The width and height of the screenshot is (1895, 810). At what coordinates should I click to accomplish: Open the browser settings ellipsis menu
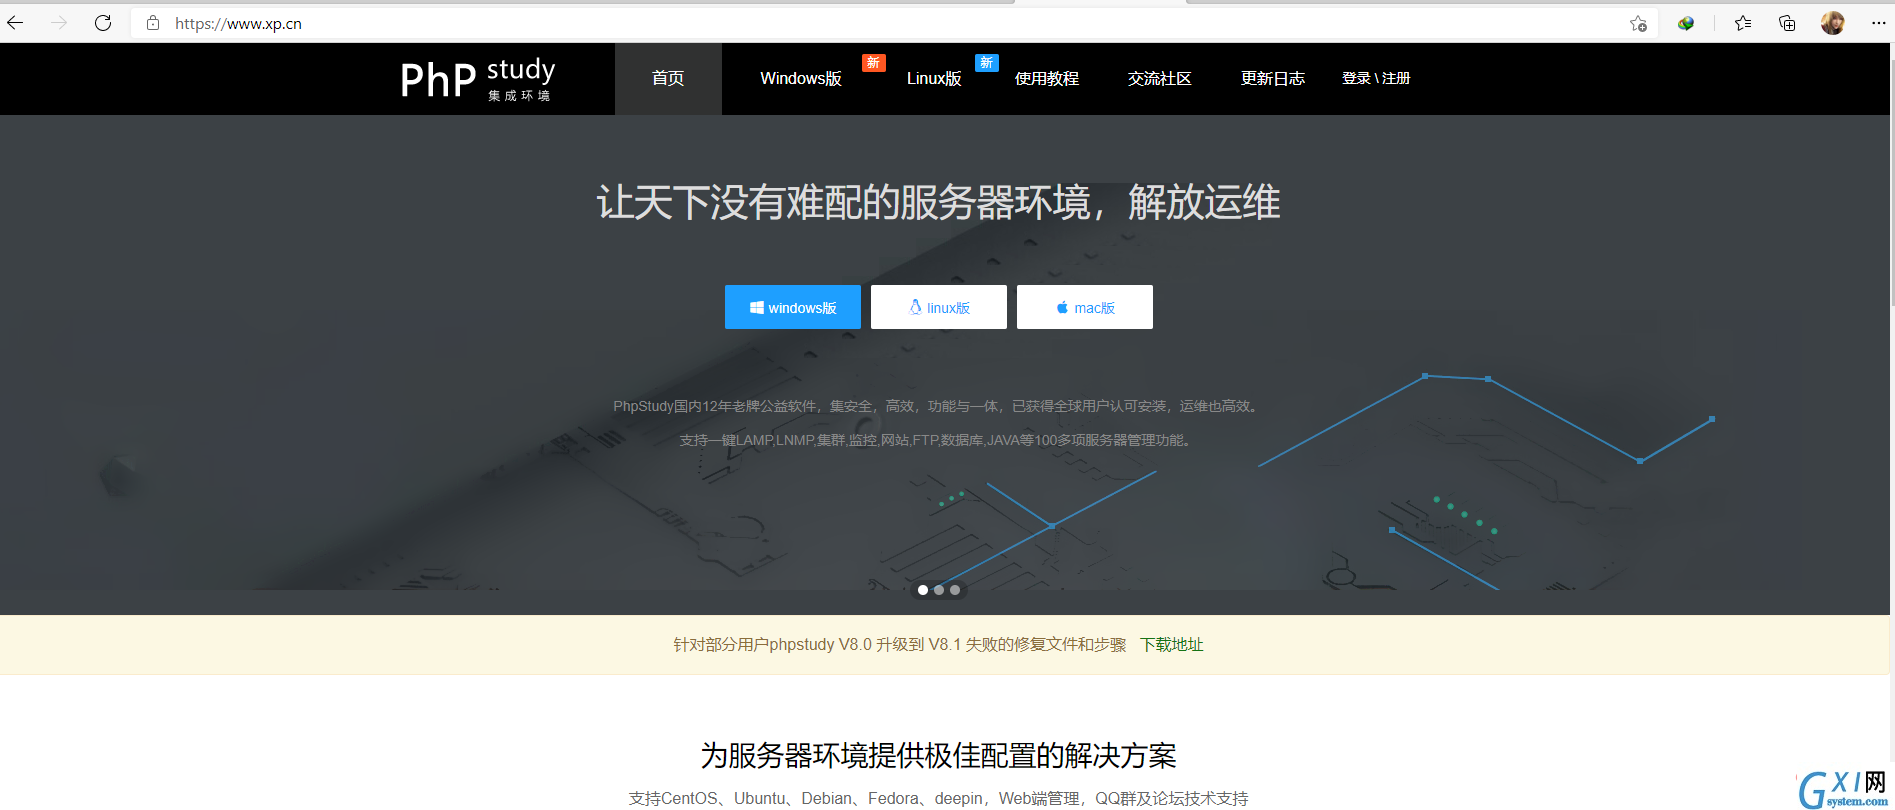click(1878, 23)
